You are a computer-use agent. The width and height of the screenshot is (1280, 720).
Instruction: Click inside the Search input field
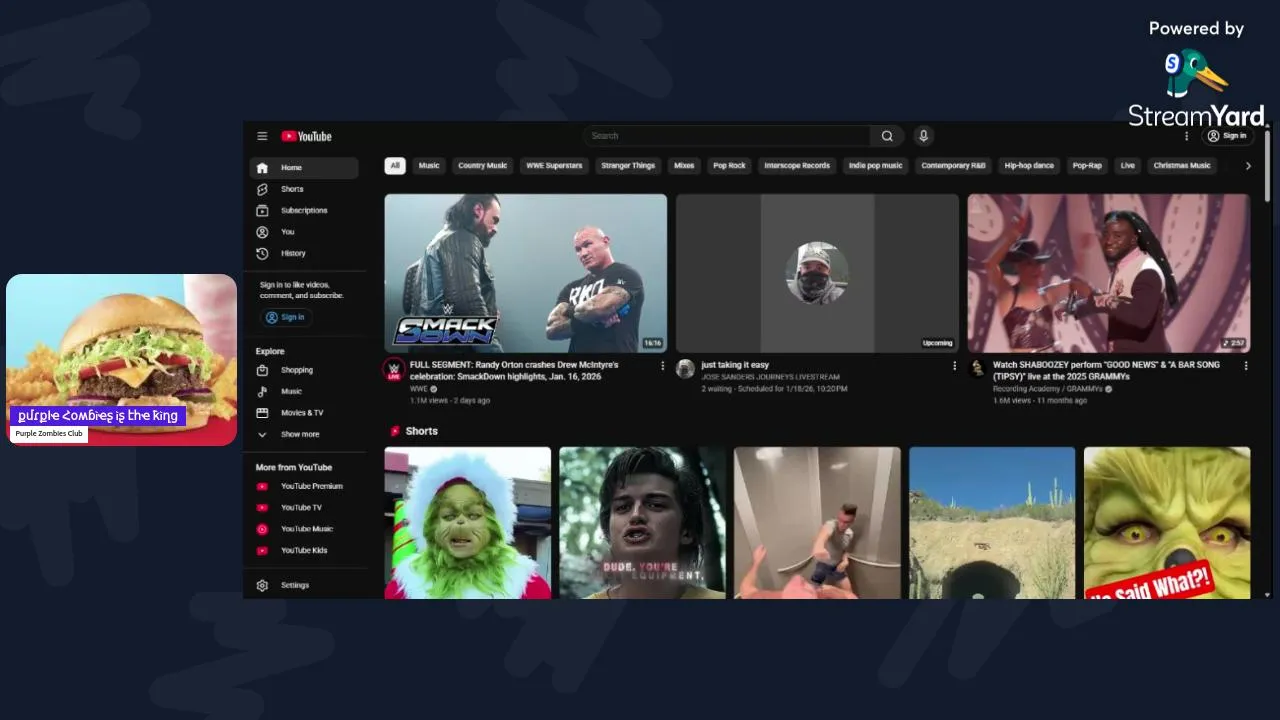tap(727, 136)
